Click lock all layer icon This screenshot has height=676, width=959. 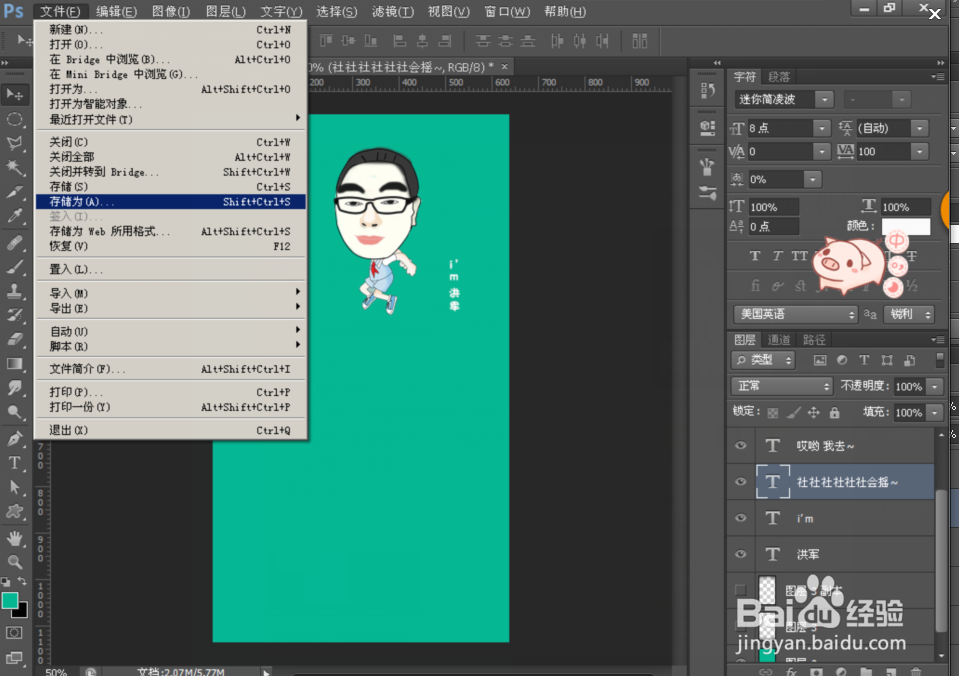pos(834,412)
